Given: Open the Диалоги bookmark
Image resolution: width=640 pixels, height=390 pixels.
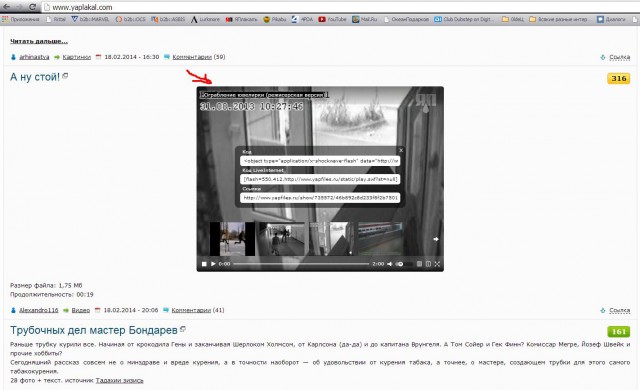Looking at the screenshot, I should [611, 19].
